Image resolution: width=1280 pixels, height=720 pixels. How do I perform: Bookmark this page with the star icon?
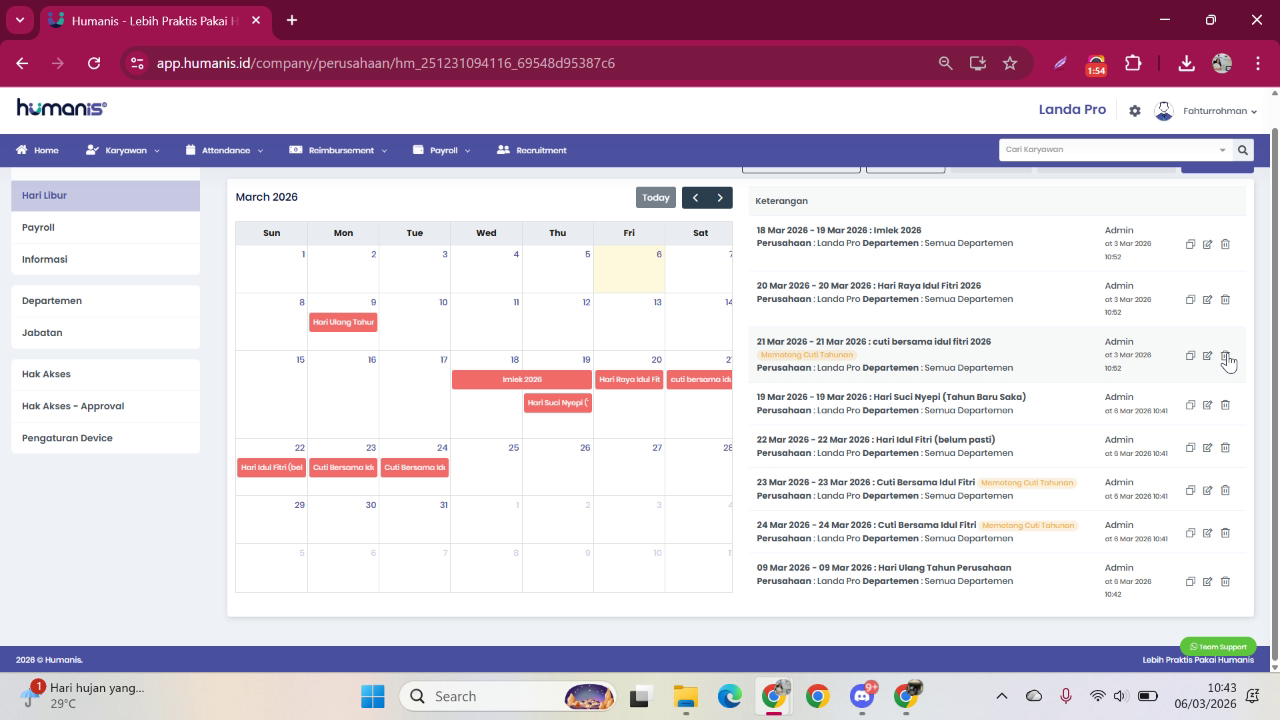[1010, 63]
